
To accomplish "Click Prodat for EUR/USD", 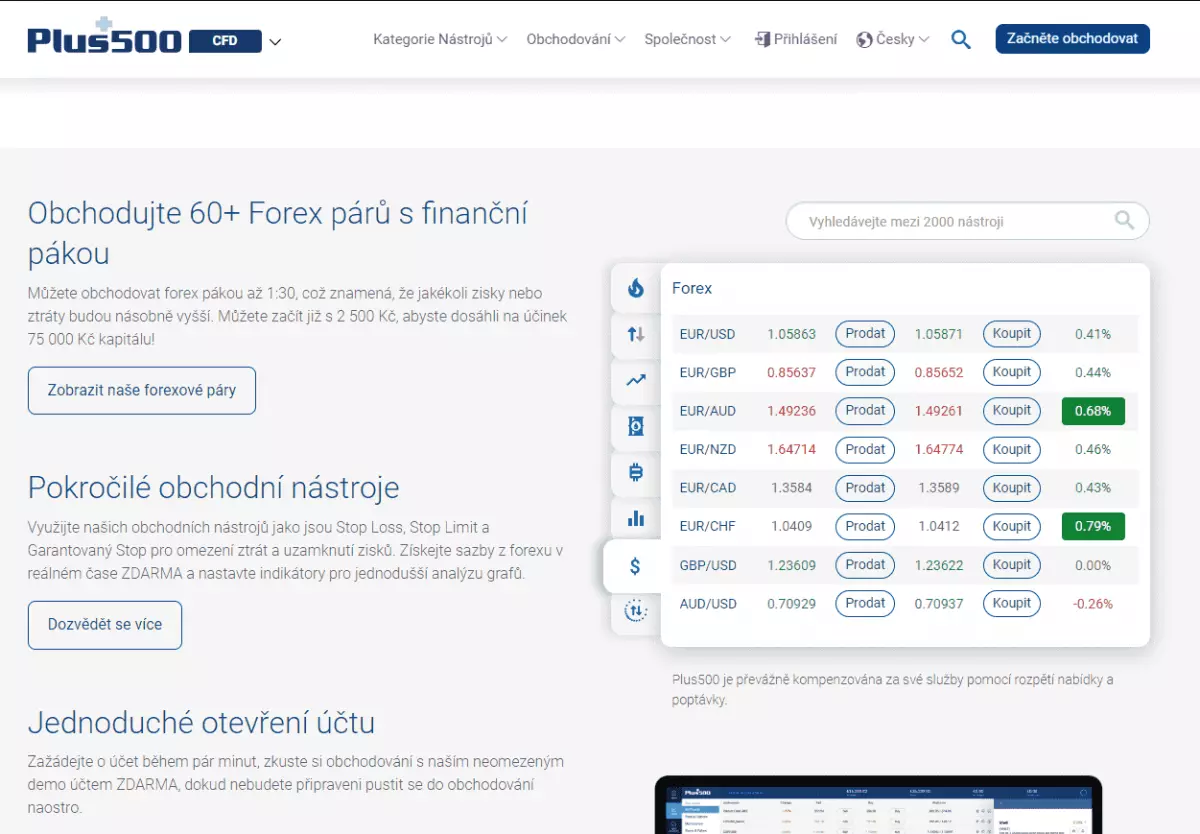I will coord(865,334).
